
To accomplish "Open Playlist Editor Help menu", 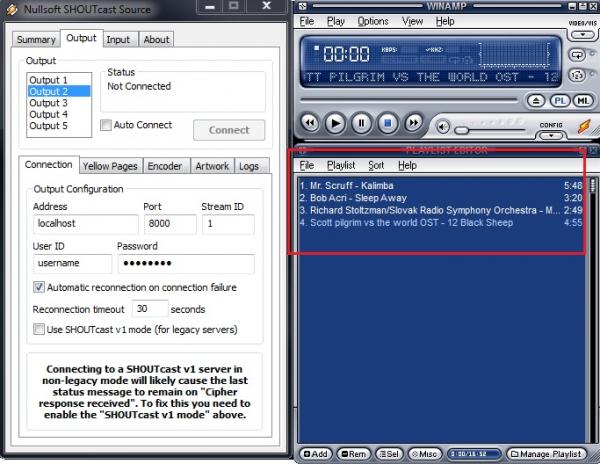I will [x=407, y=165].
